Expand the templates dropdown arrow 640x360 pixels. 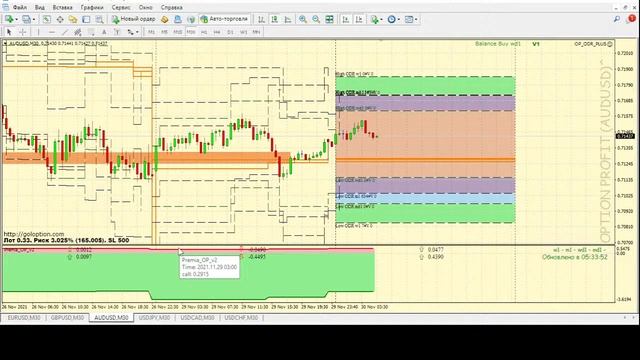pyautogui.click(x=416, y=19)
